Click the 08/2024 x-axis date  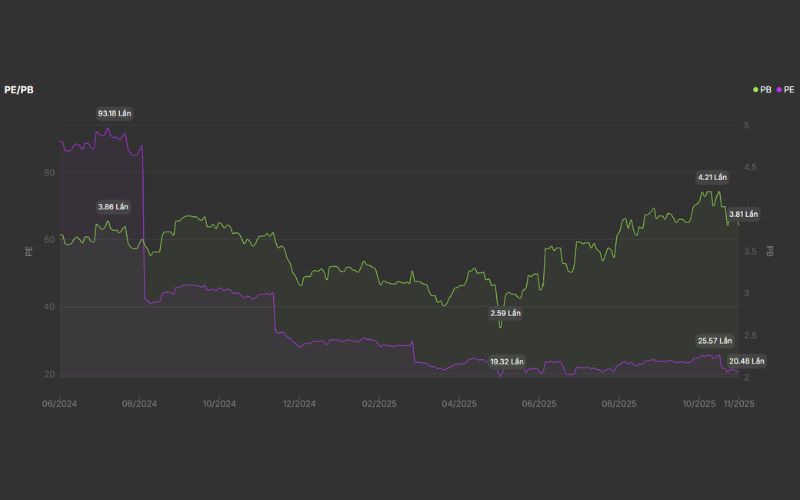(x=140, y=404)
